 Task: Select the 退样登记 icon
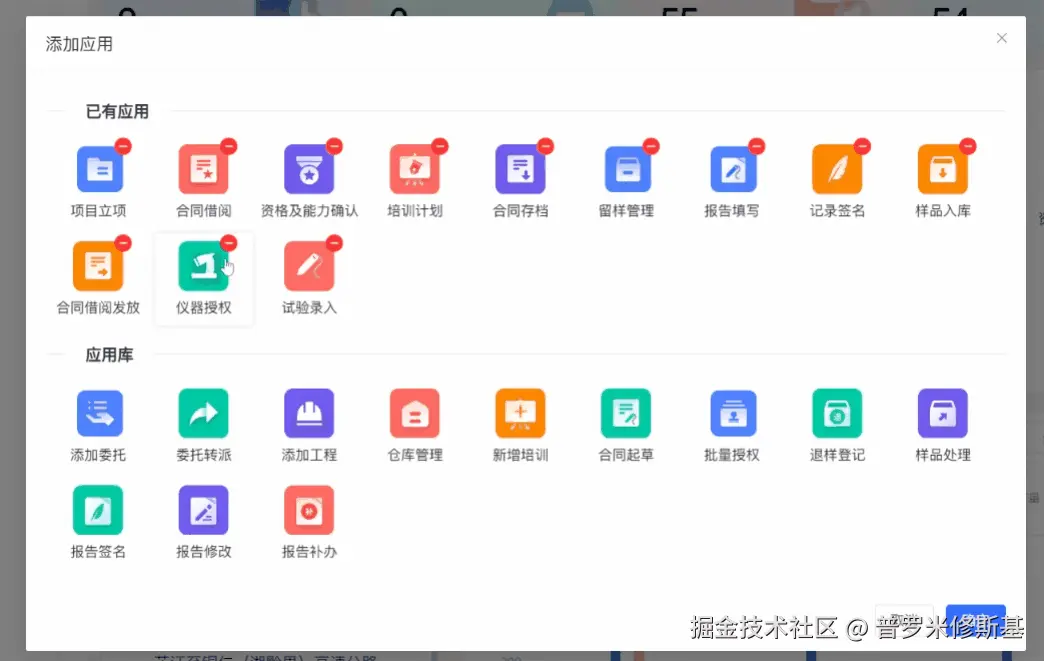(x=836, y=412)
